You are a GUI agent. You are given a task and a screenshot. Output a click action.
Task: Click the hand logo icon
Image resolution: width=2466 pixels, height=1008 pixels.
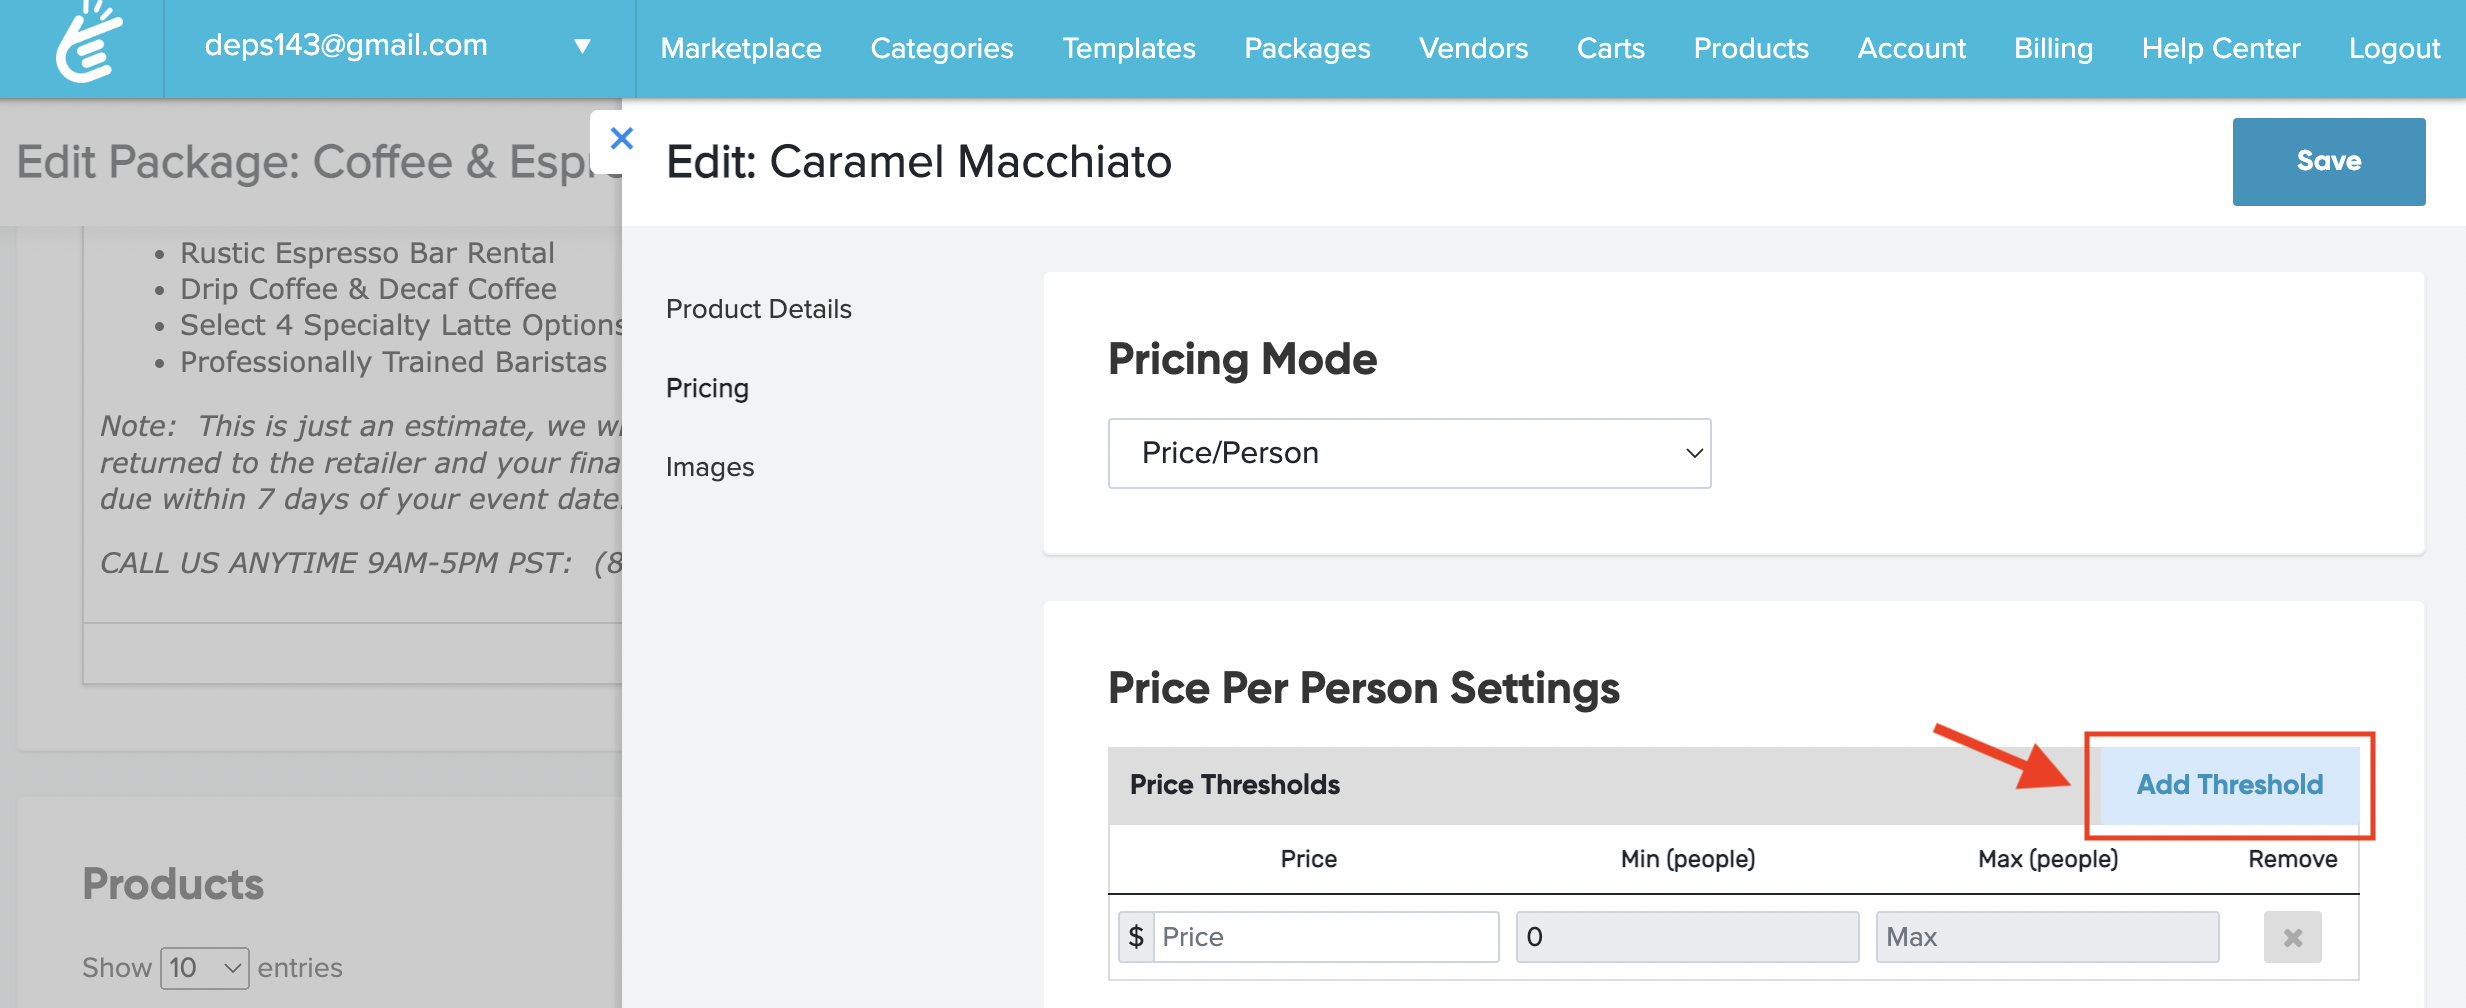88,44
